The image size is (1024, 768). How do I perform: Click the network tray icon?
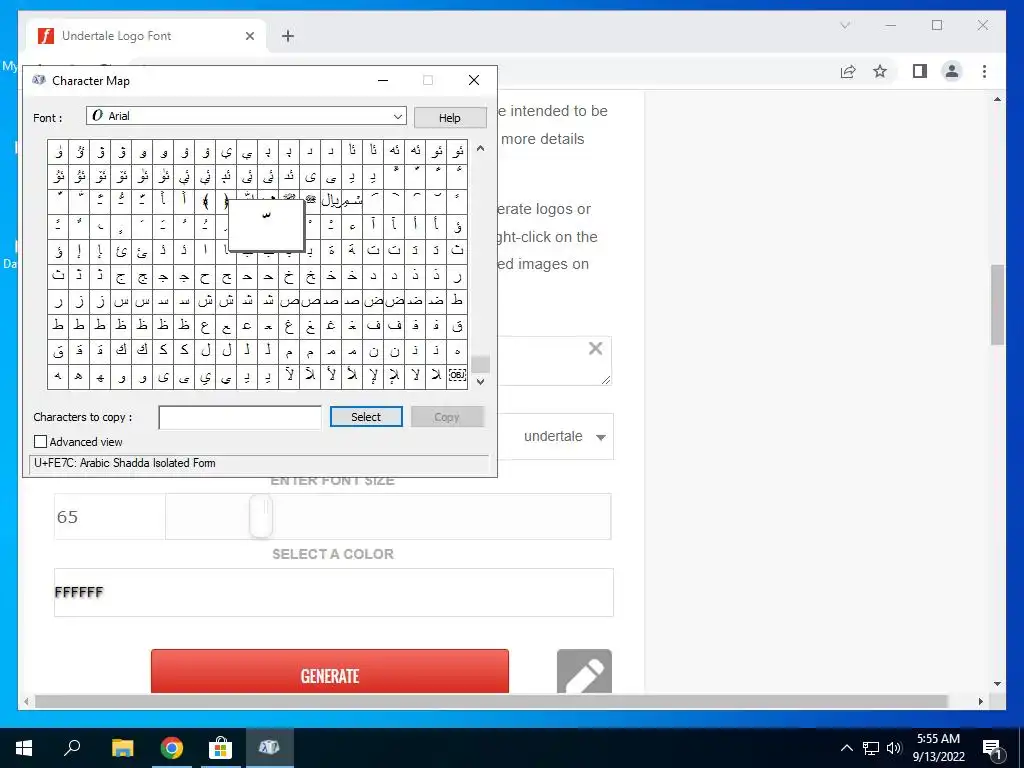pos(871,748)
